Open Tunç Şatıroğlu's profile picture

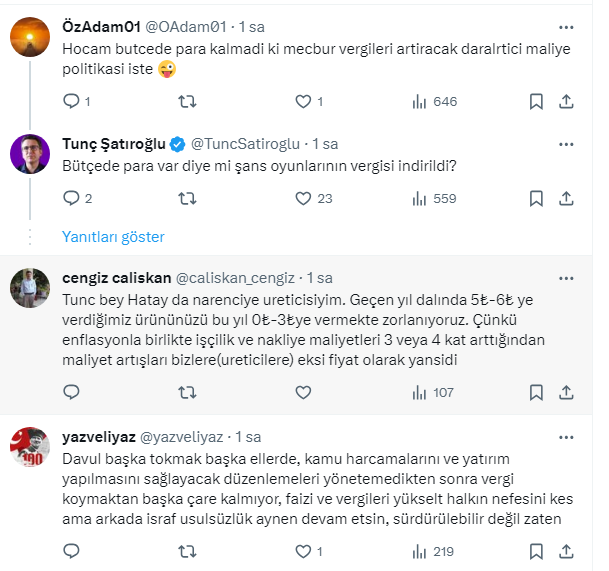click(x=31, y=153)
